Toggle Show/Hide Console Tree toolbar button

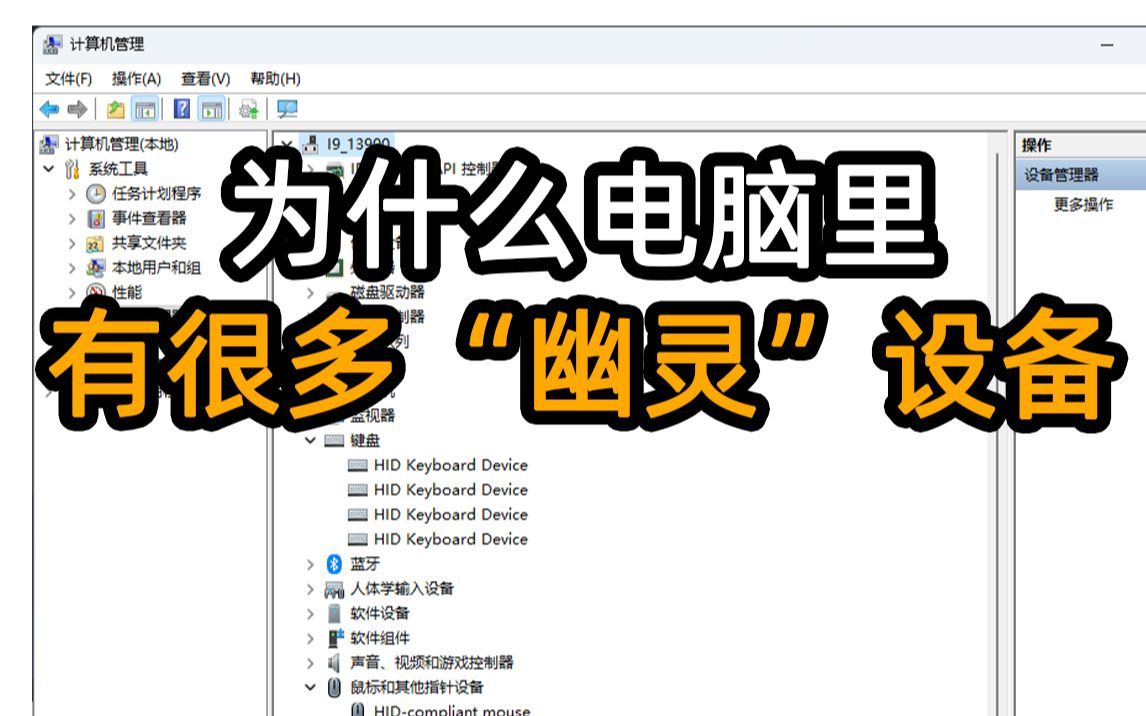coord(145,109)
